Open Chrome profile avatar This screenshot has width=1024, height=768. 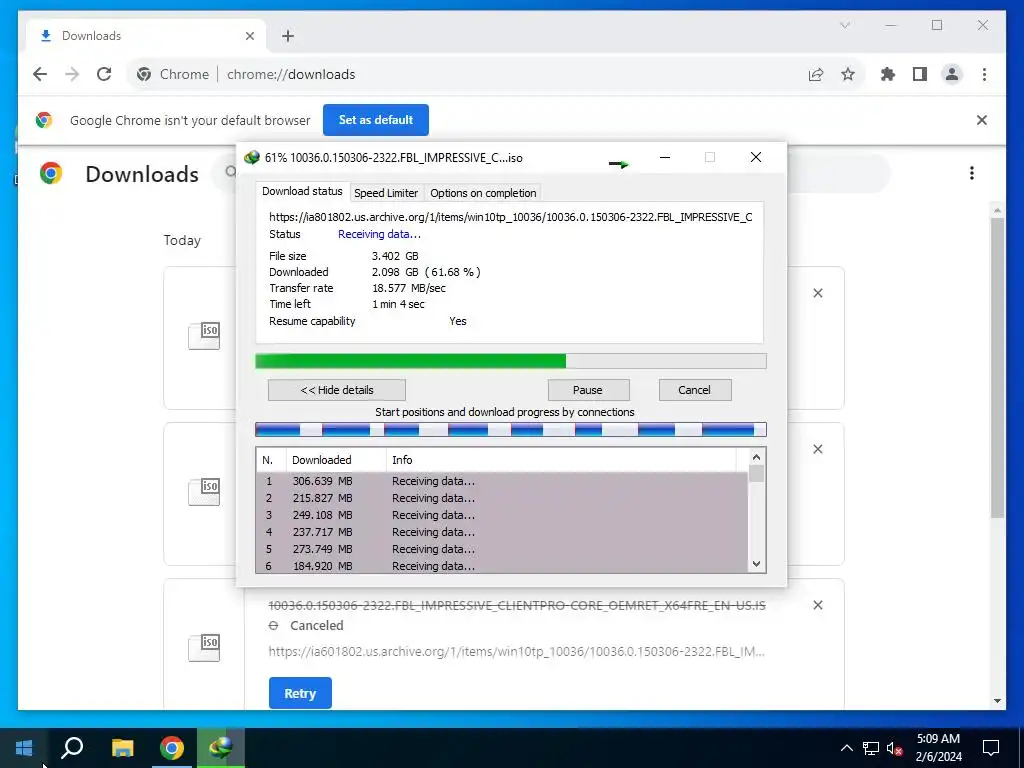(952, 74)
